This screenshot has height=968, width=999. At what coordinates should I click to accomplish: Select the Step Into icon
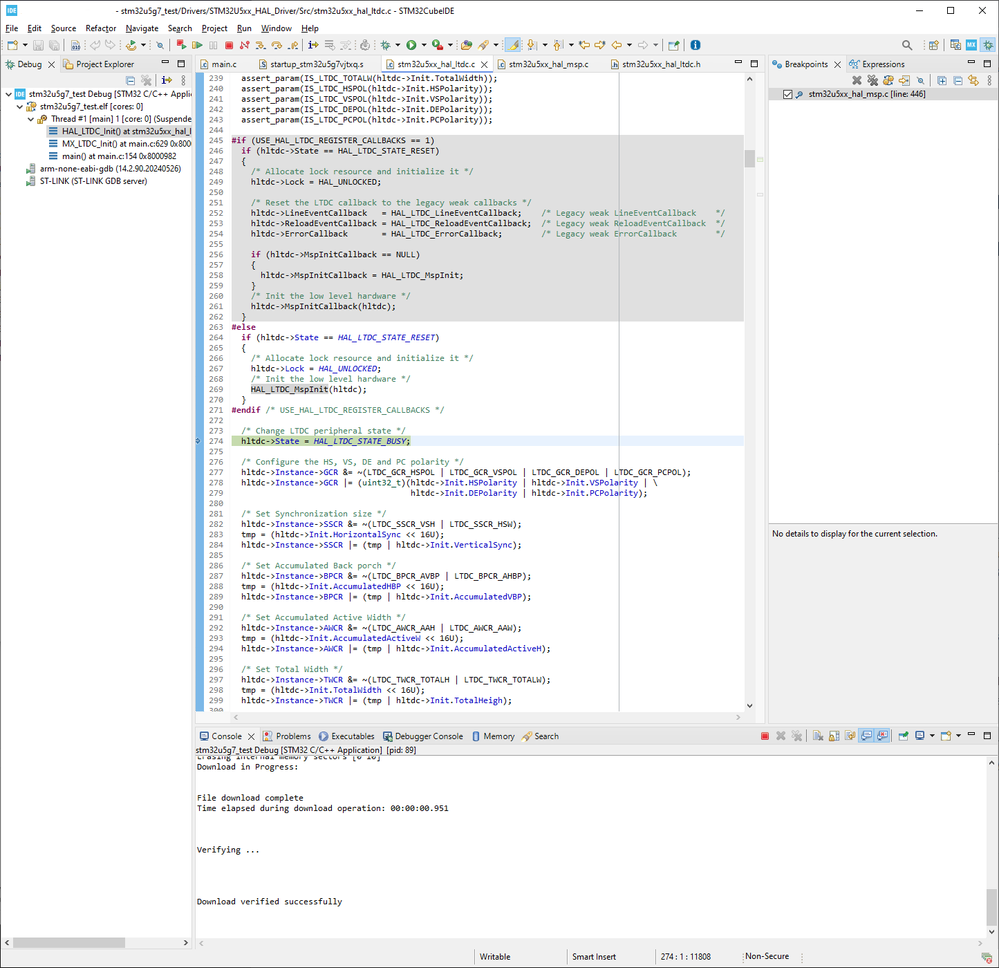click(260, 44)
